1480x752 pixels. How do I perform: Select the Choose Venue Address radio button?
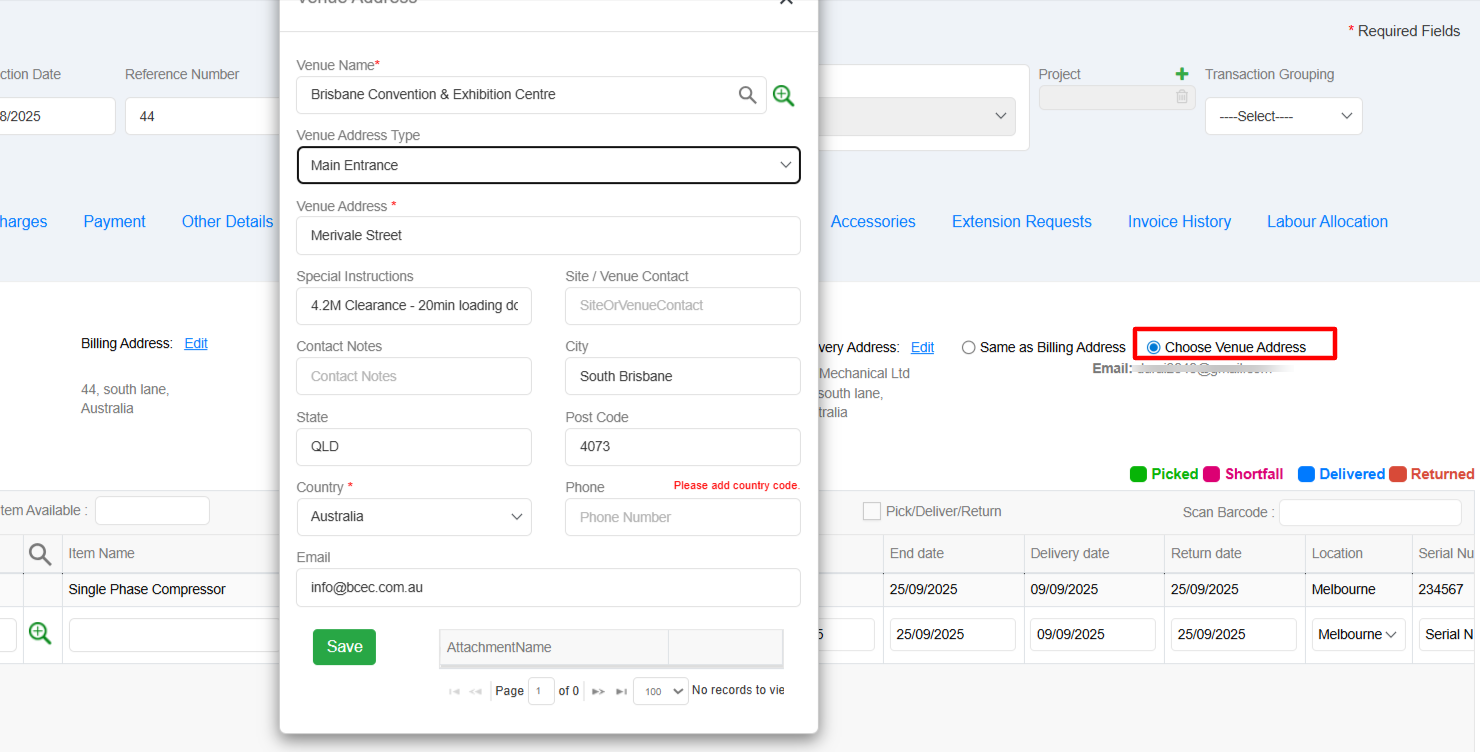[x=1154, y=348]
